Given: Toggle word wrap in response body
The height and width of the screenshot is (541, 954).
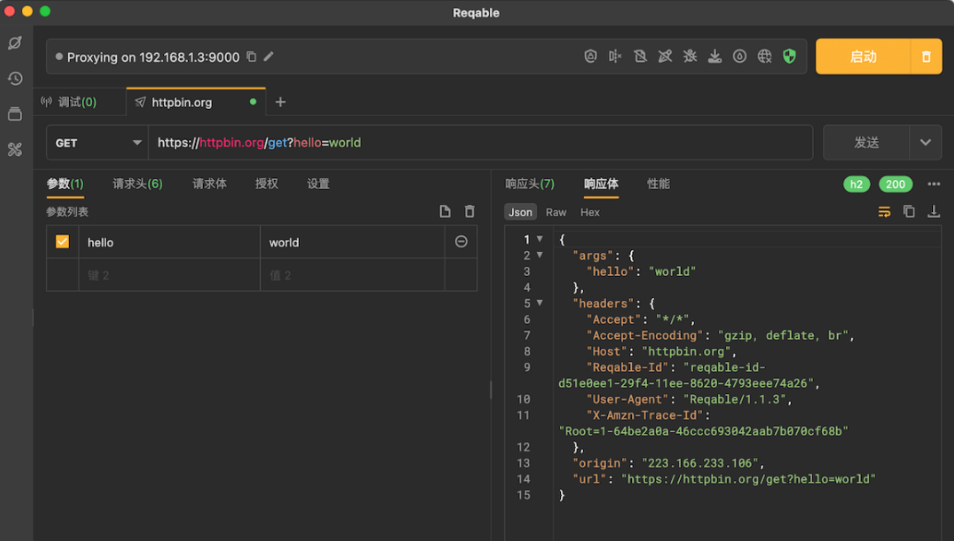Looking at the screenshot, I should 884,212.
